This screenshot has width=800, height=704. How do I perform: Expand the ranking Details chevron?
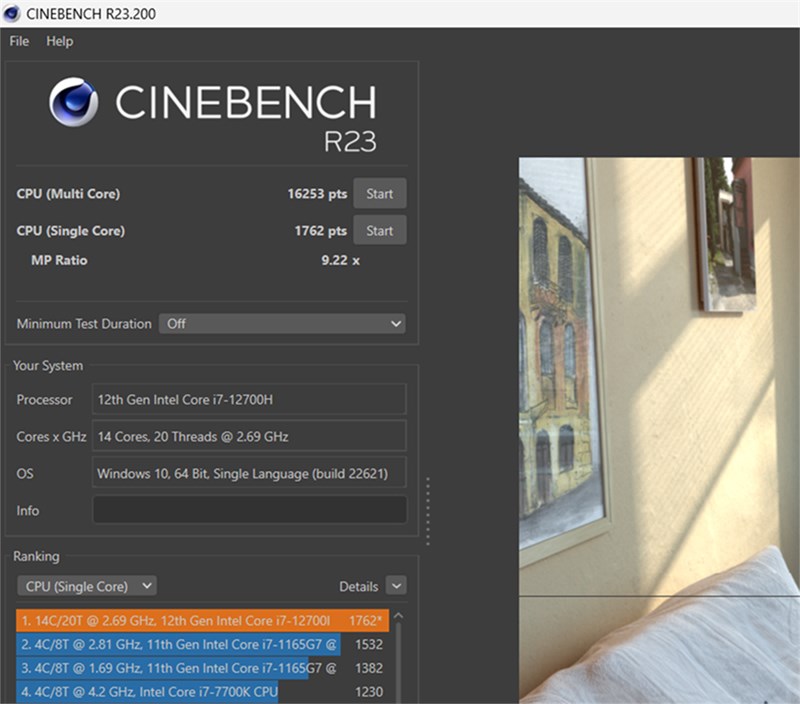(x=396, y=586)
